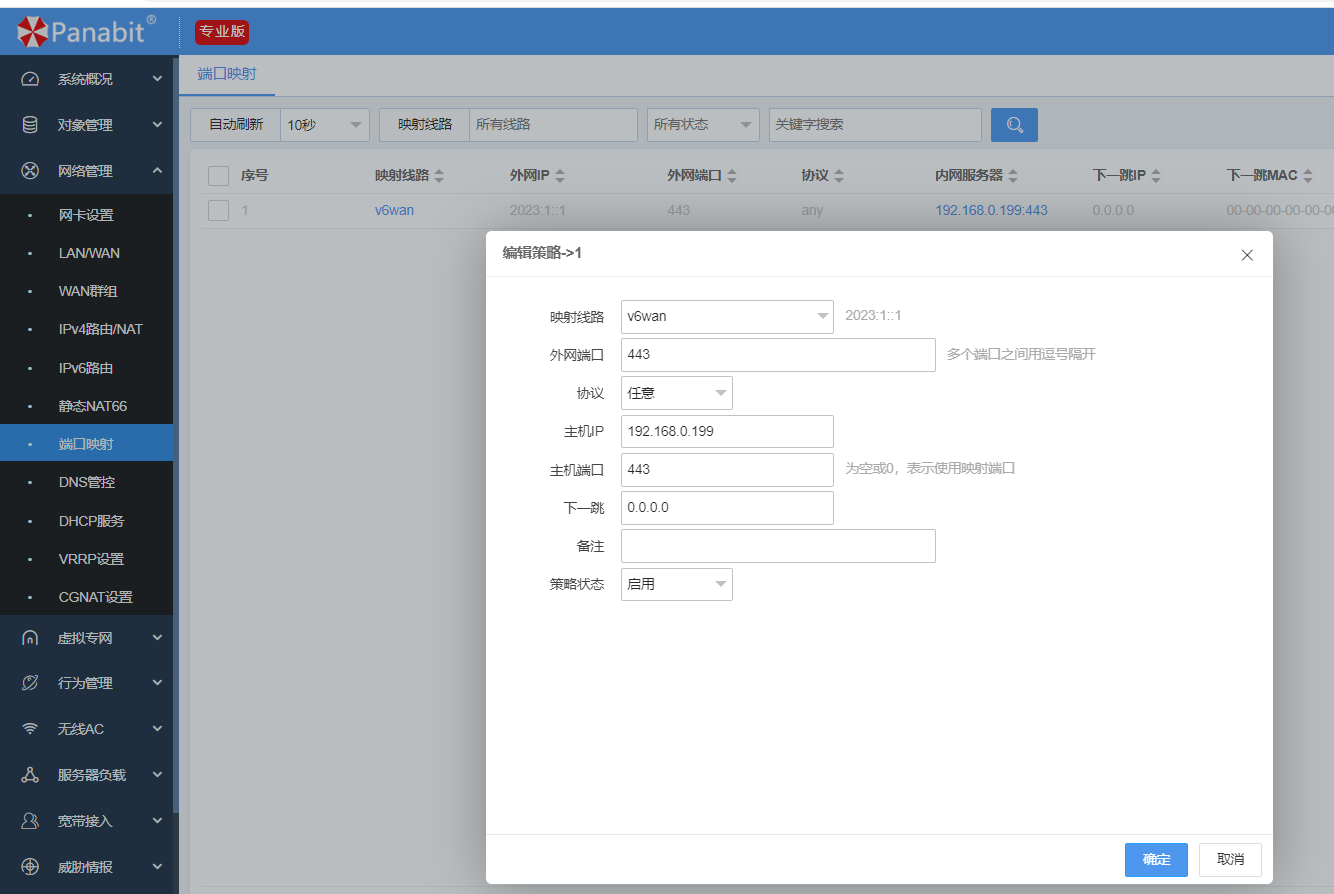Click the 专业版 badge

point(222,31)
